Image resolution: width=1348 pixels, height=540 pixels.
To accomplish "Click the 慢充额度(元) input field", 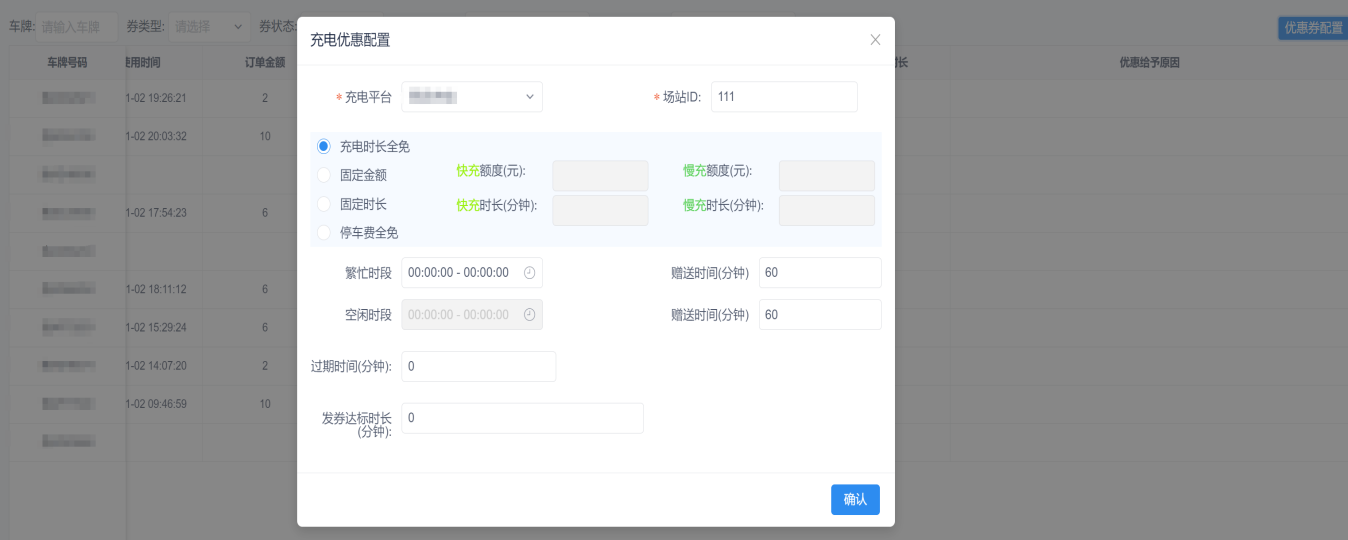I will pos(827,176).
